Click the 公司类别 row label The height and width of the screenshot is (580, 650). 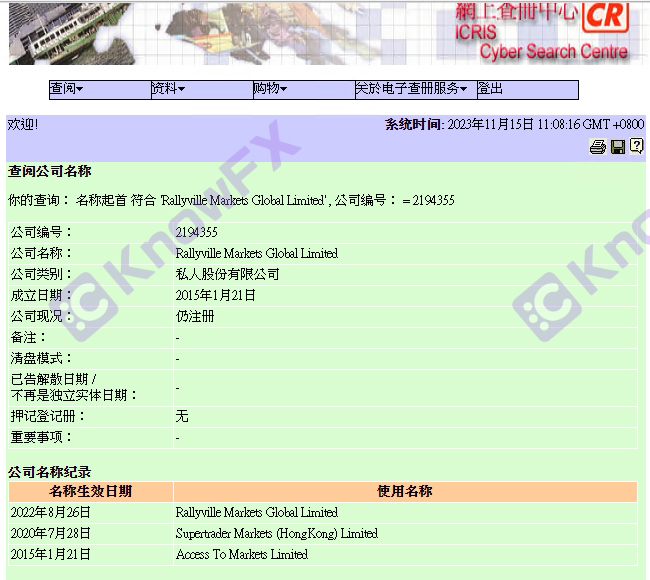coord(41,274)
